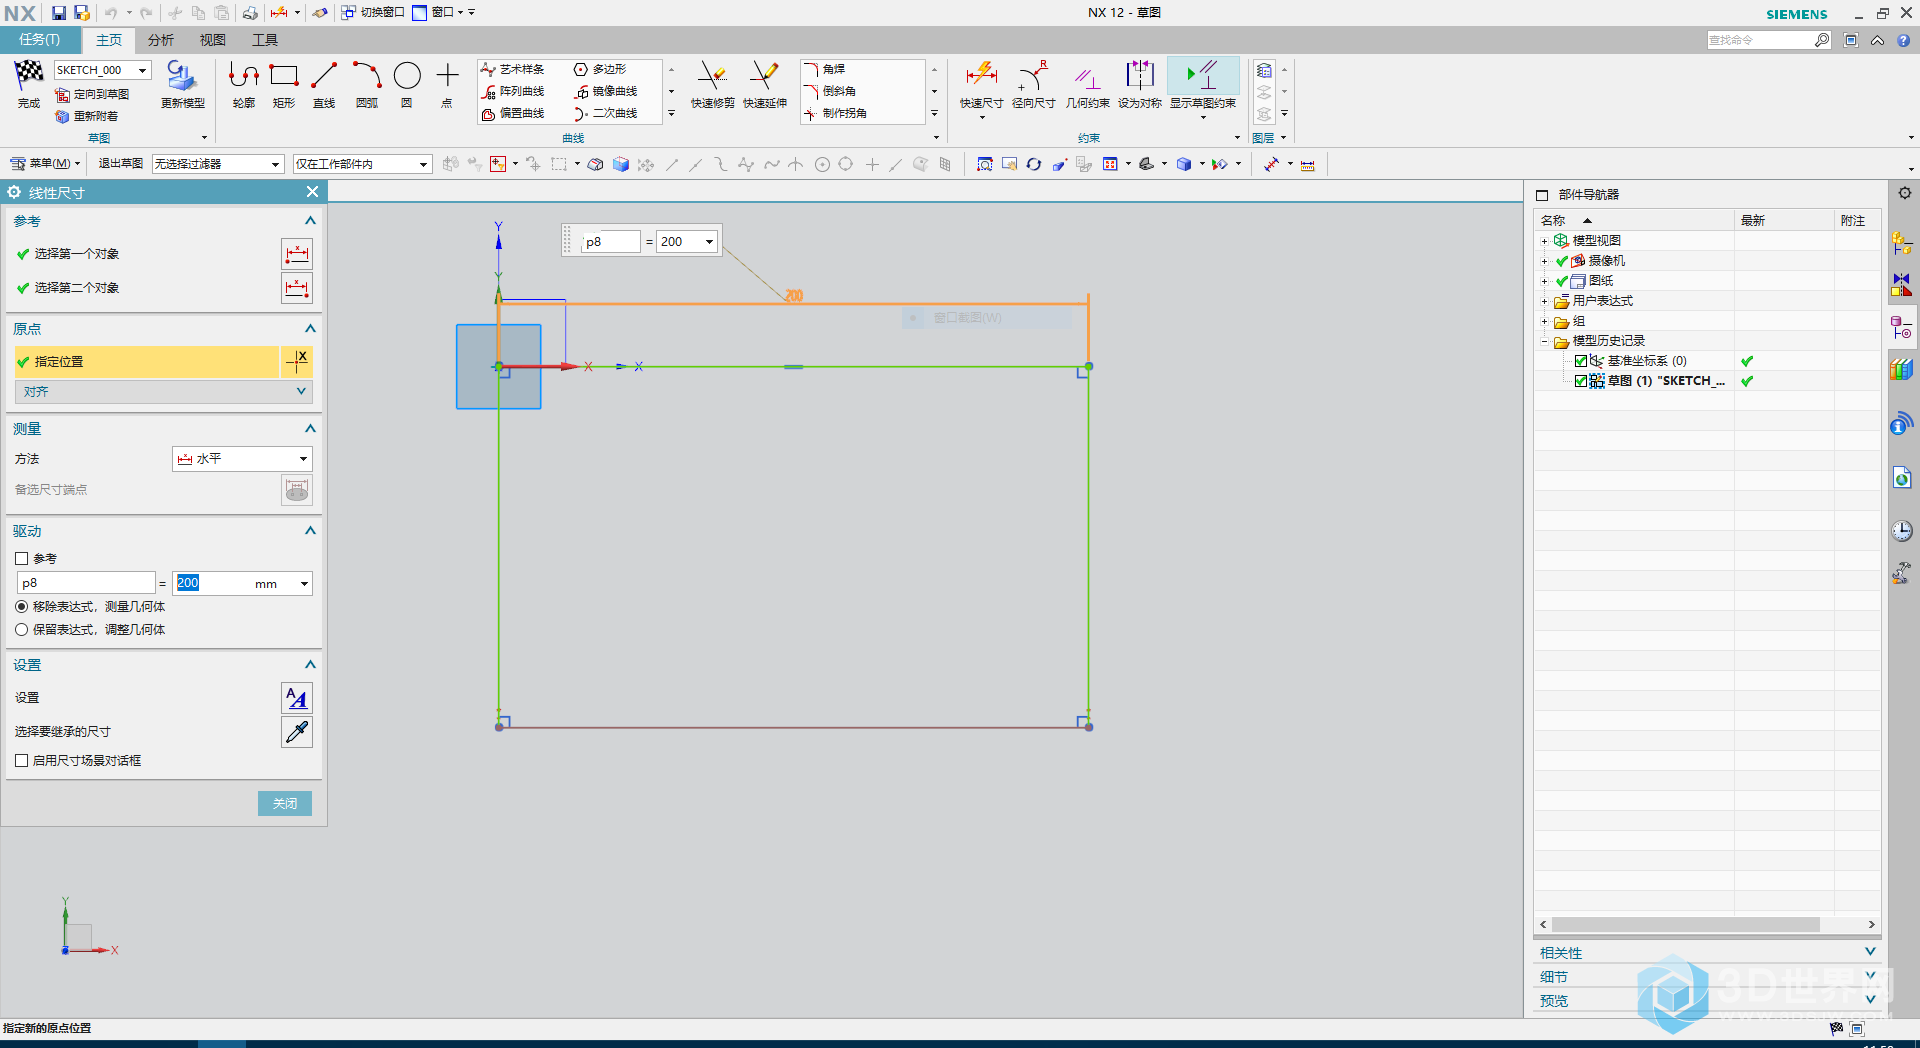
Task: Click the Finish sketch checkered flag icon
Action: tap(29, 75)
